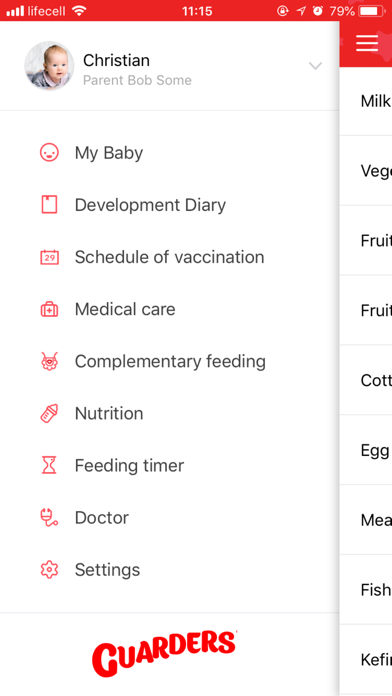Expand the profile switcher chevron
The width and height of the screenshot is (392, 696).
pos(315,66)
